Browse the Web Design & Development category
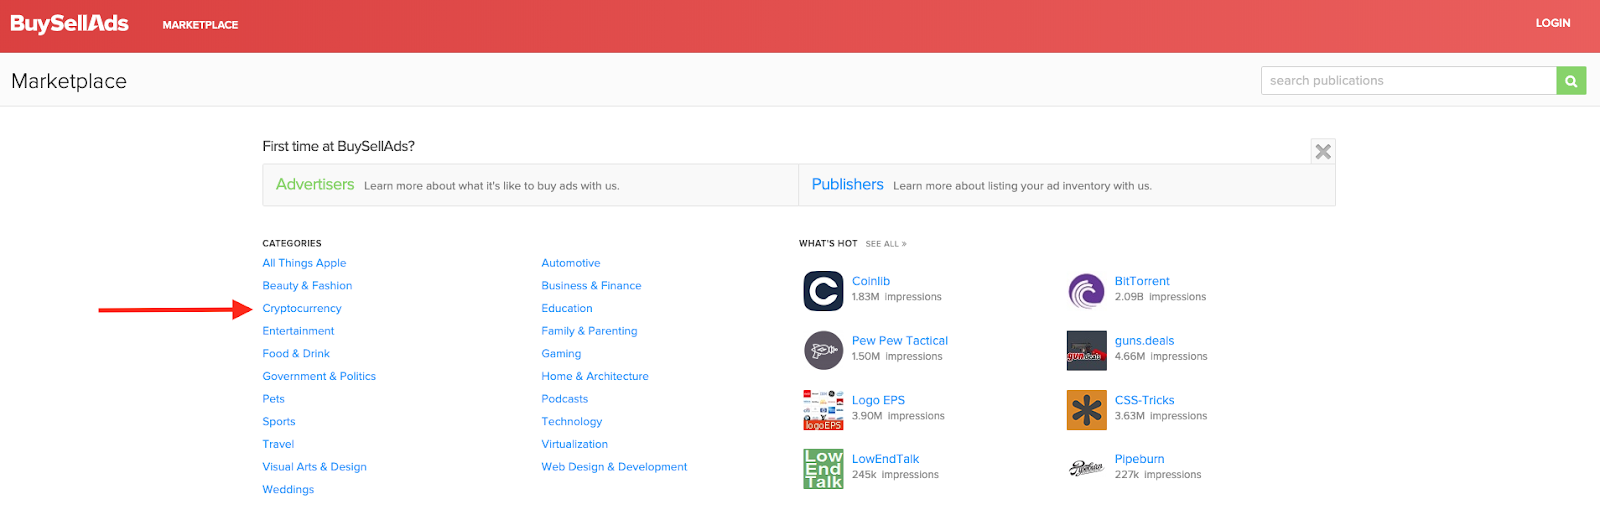This screenshot has width=1600, height=515. (x=614, y=467)
